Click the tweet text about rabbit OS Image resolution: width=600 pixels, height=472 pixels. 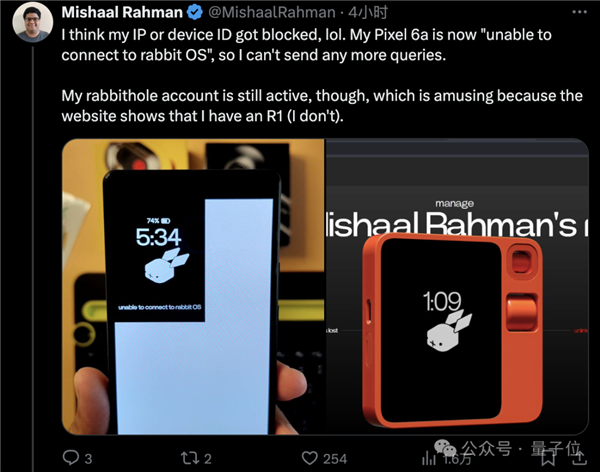point(306,45)
